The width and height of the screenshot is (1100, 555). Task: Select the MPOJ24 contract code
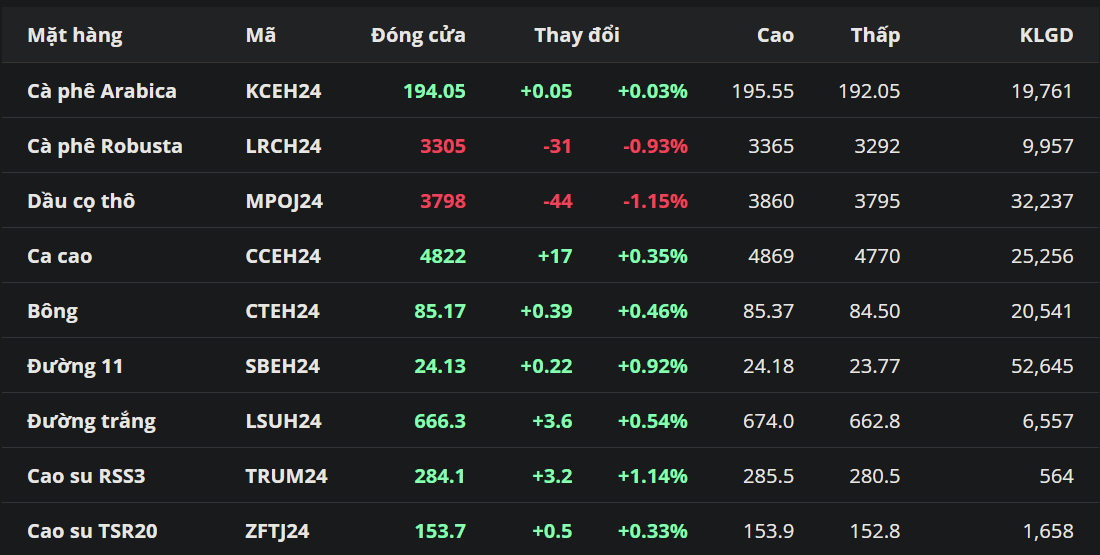click(284, 201)
